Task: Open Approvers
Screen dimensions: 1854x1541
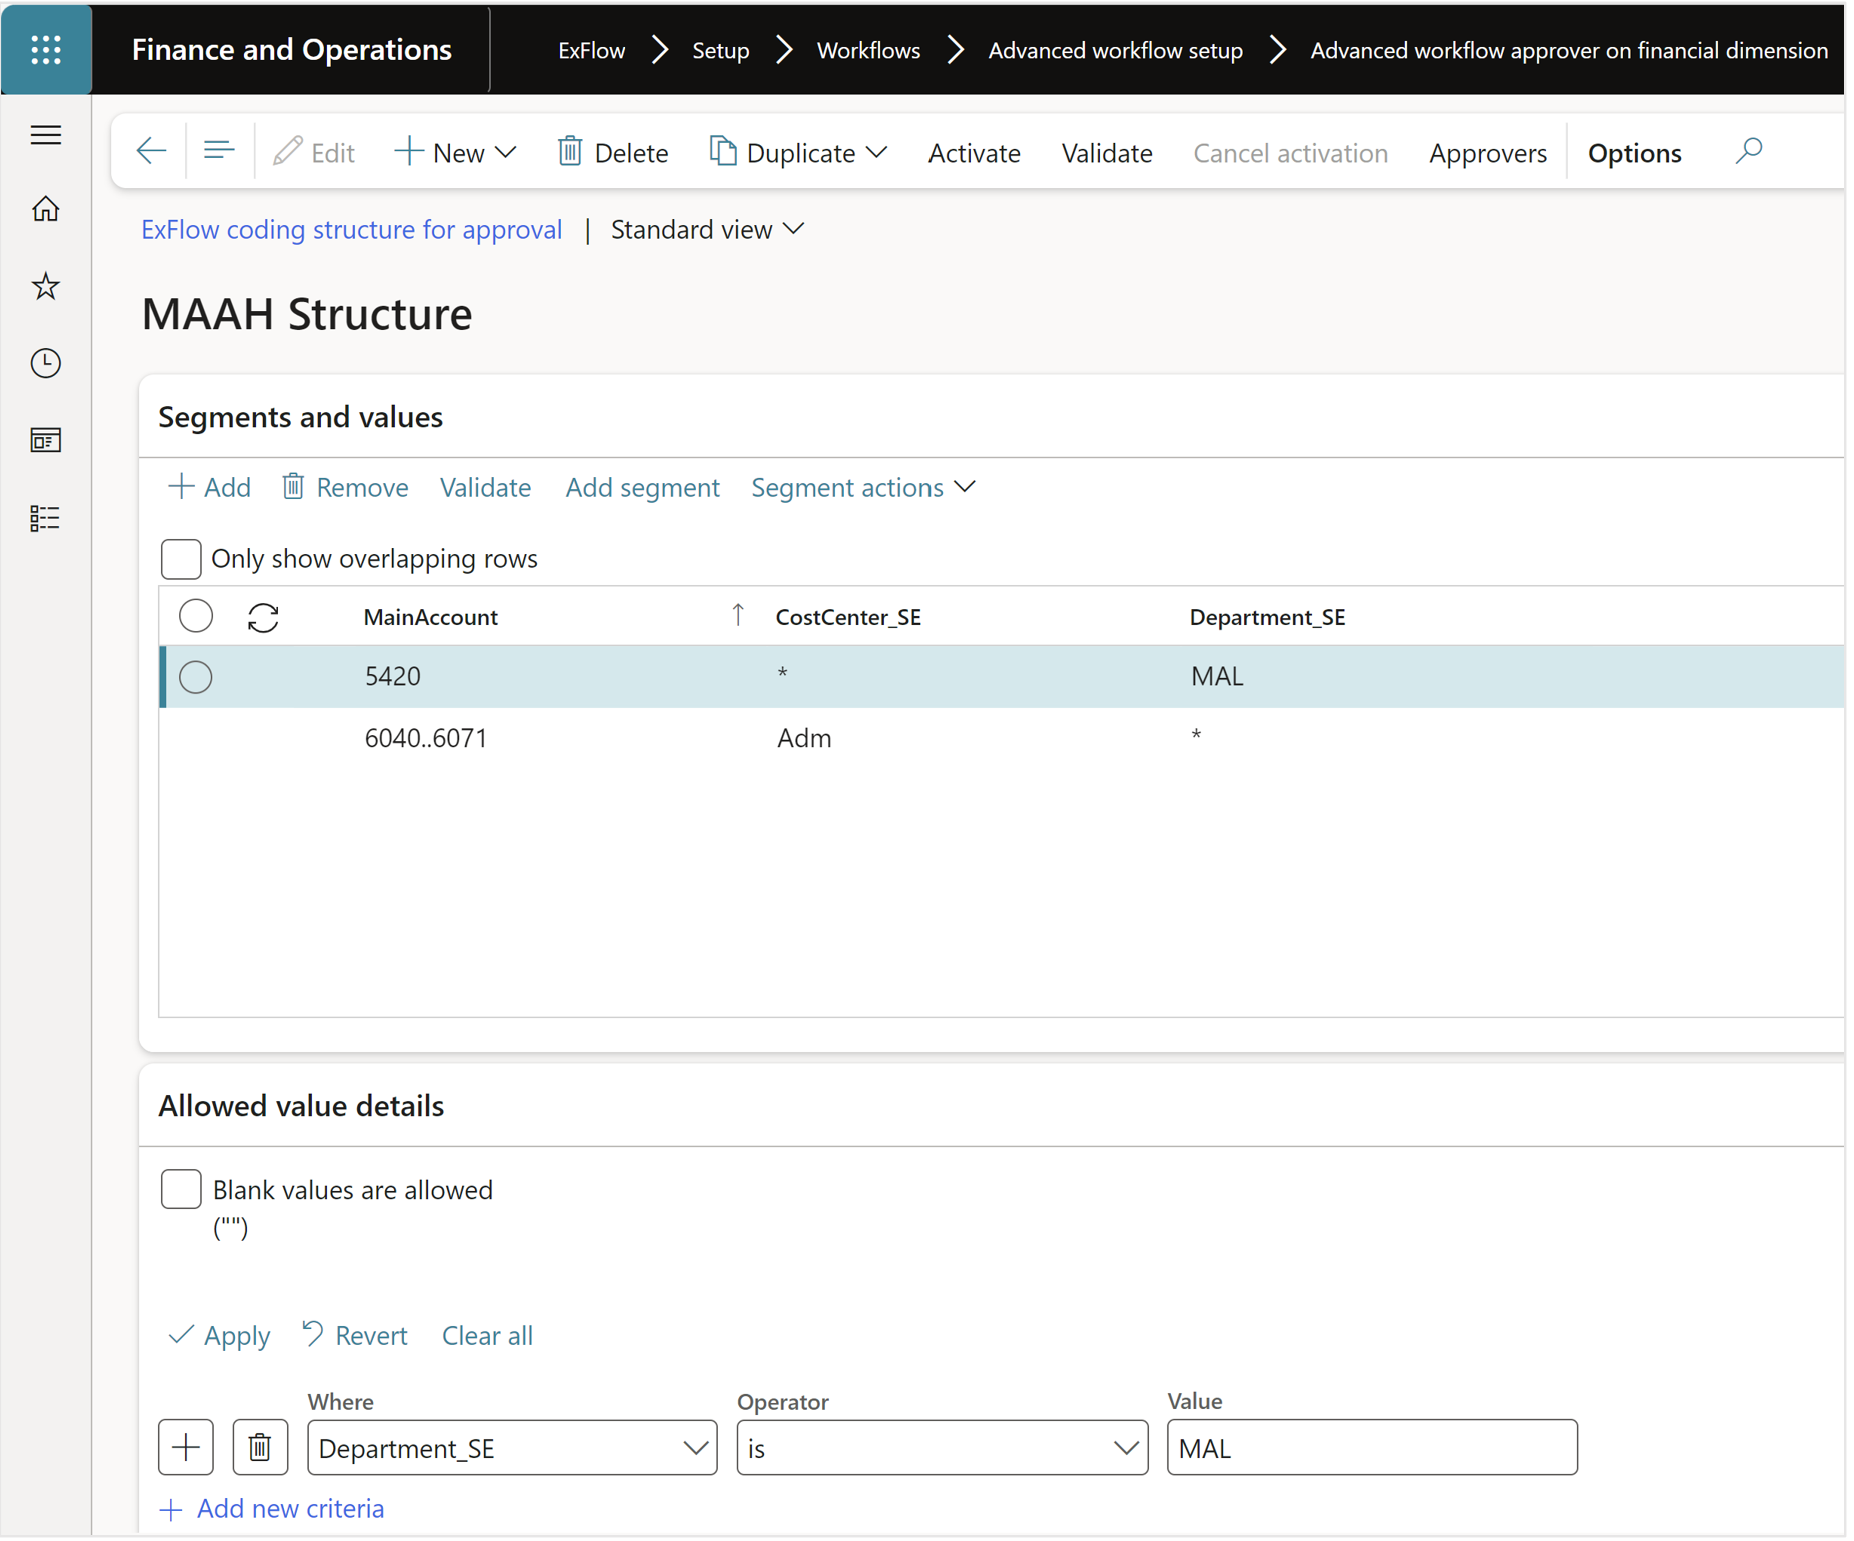Action: point(1487,153)
